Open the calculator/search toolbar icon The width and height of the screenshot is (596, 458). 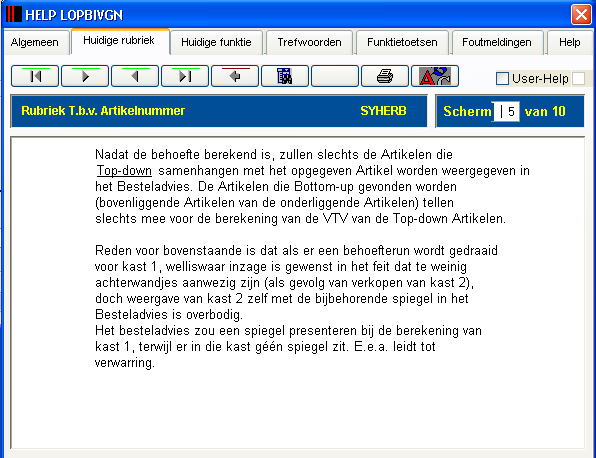point(285,76)
